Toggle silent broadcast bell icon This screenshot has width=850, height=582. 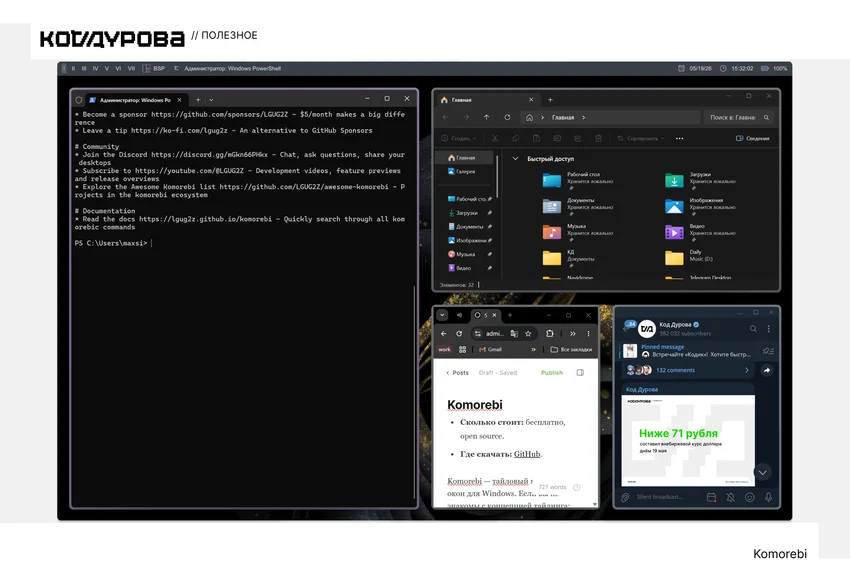click(x=731, y=497)
